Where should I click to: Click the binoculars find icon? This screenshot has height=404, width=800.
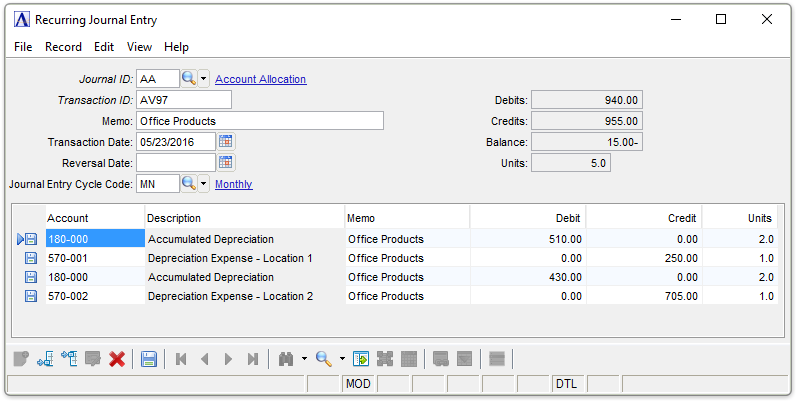286,359
